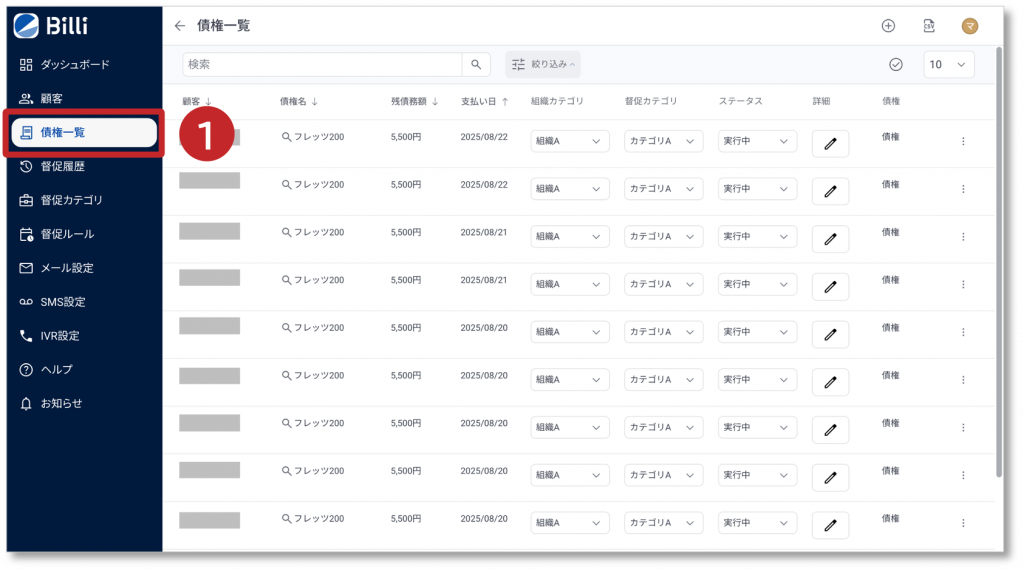The width and height of the screenshot is (1024, 570).
Task: Go to ダッシュボード in the sidebar
Action: coord(75,64)
